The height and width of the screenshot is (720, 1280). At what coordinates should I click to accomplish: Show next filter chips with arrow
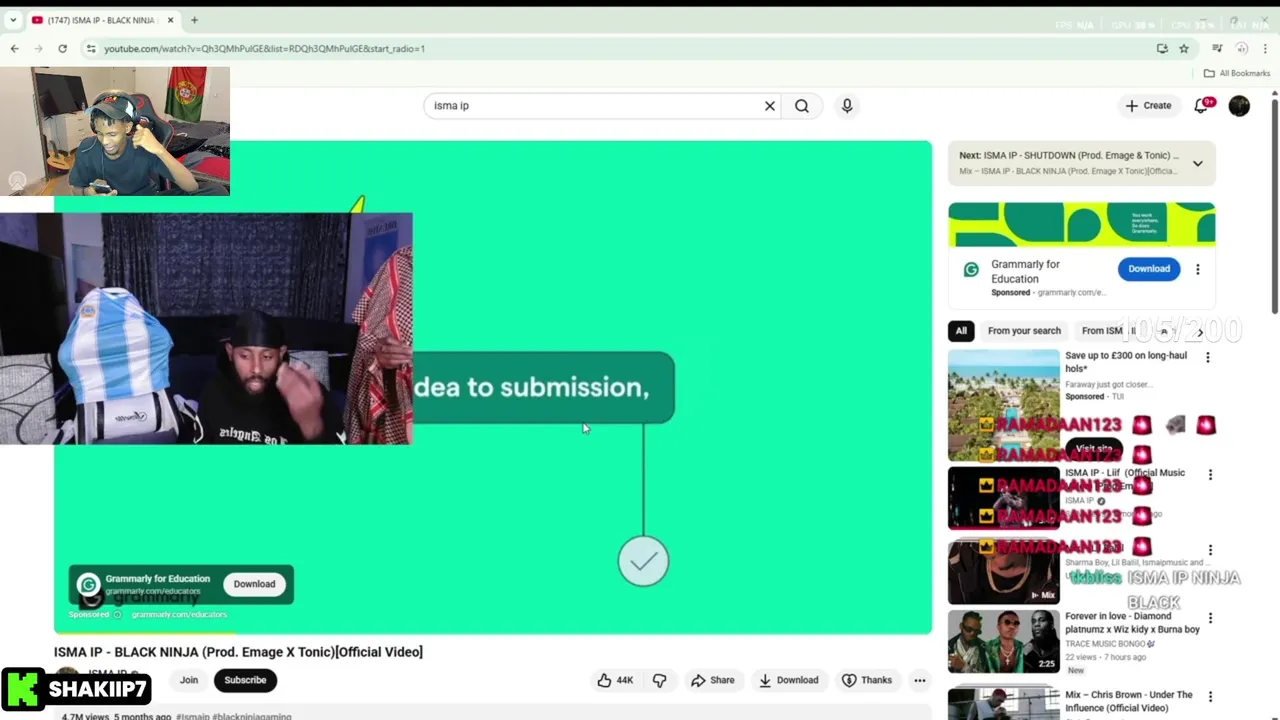(1200, 332)
